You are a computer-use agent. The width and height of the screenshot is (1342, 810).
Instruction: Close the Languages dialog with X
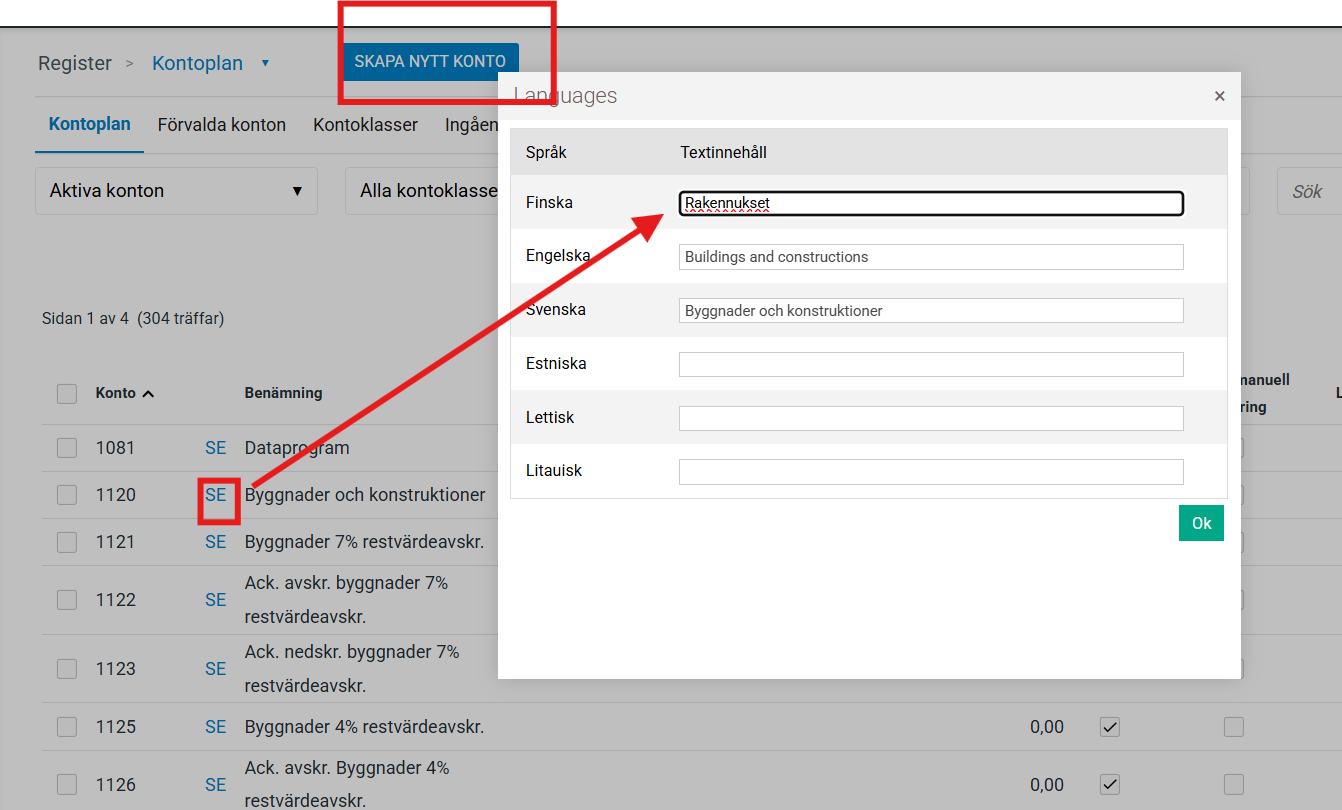point(1219,96)
